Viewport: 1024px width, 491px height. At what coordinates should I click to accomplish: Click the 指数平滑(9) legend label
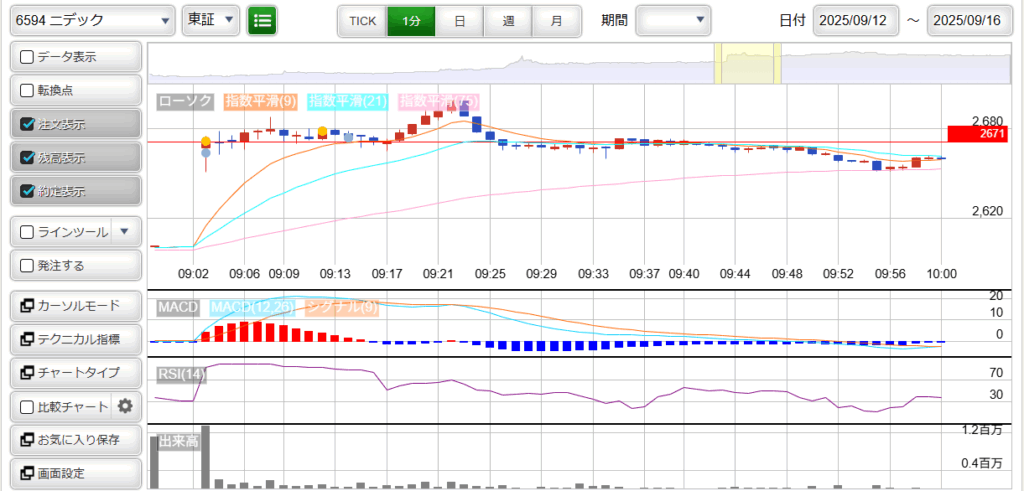point(261,101)
